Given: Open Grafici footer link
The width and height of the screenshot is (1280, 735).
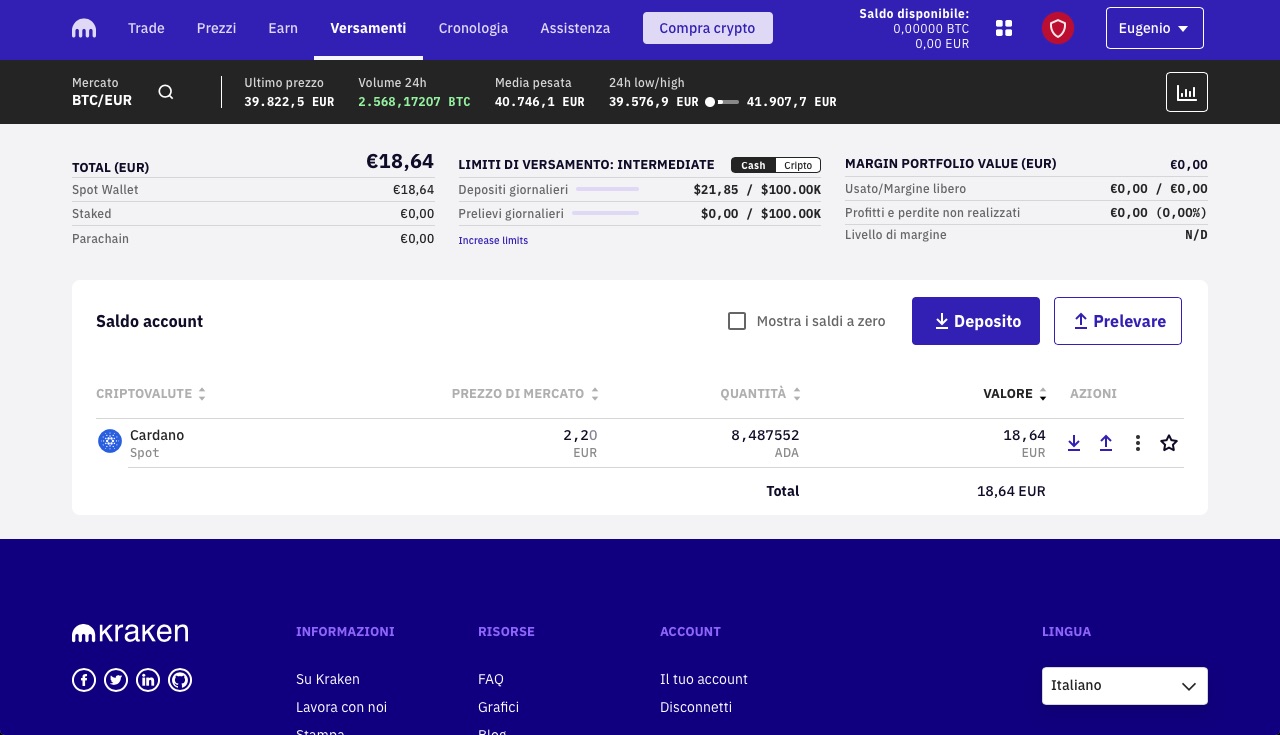Looking at the screenshot, I should point(498,707).
